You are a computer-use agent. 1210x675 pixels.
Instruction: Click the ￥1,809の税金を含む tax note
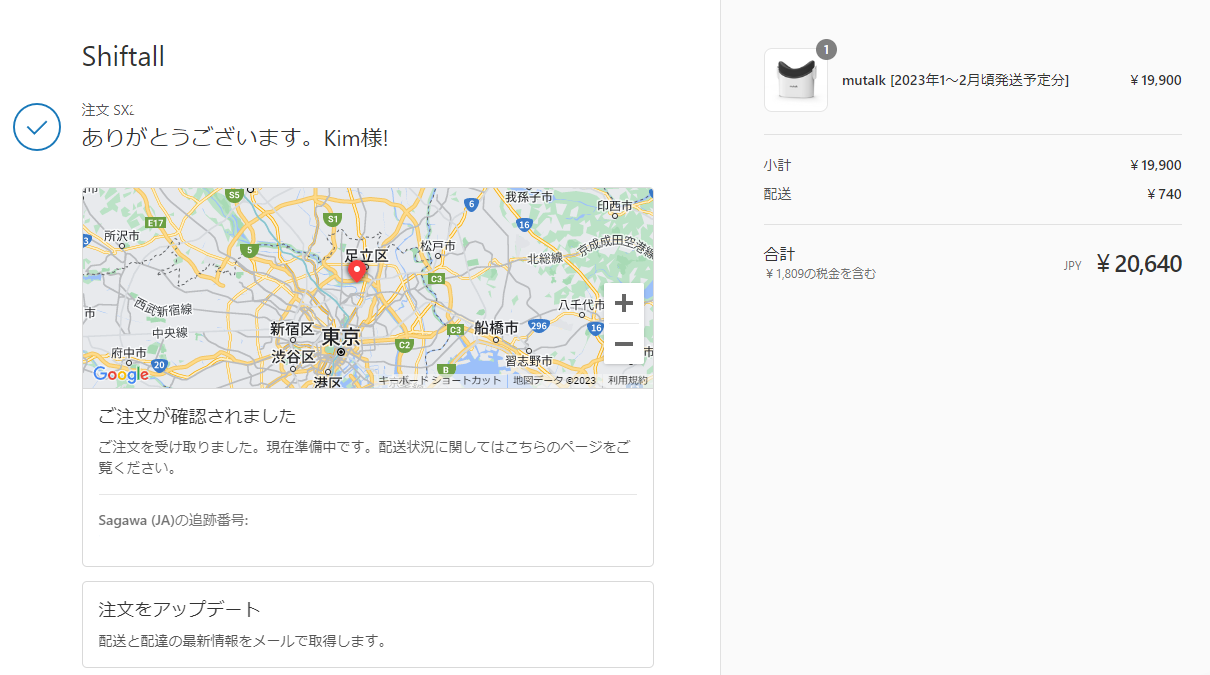[820, 274]
